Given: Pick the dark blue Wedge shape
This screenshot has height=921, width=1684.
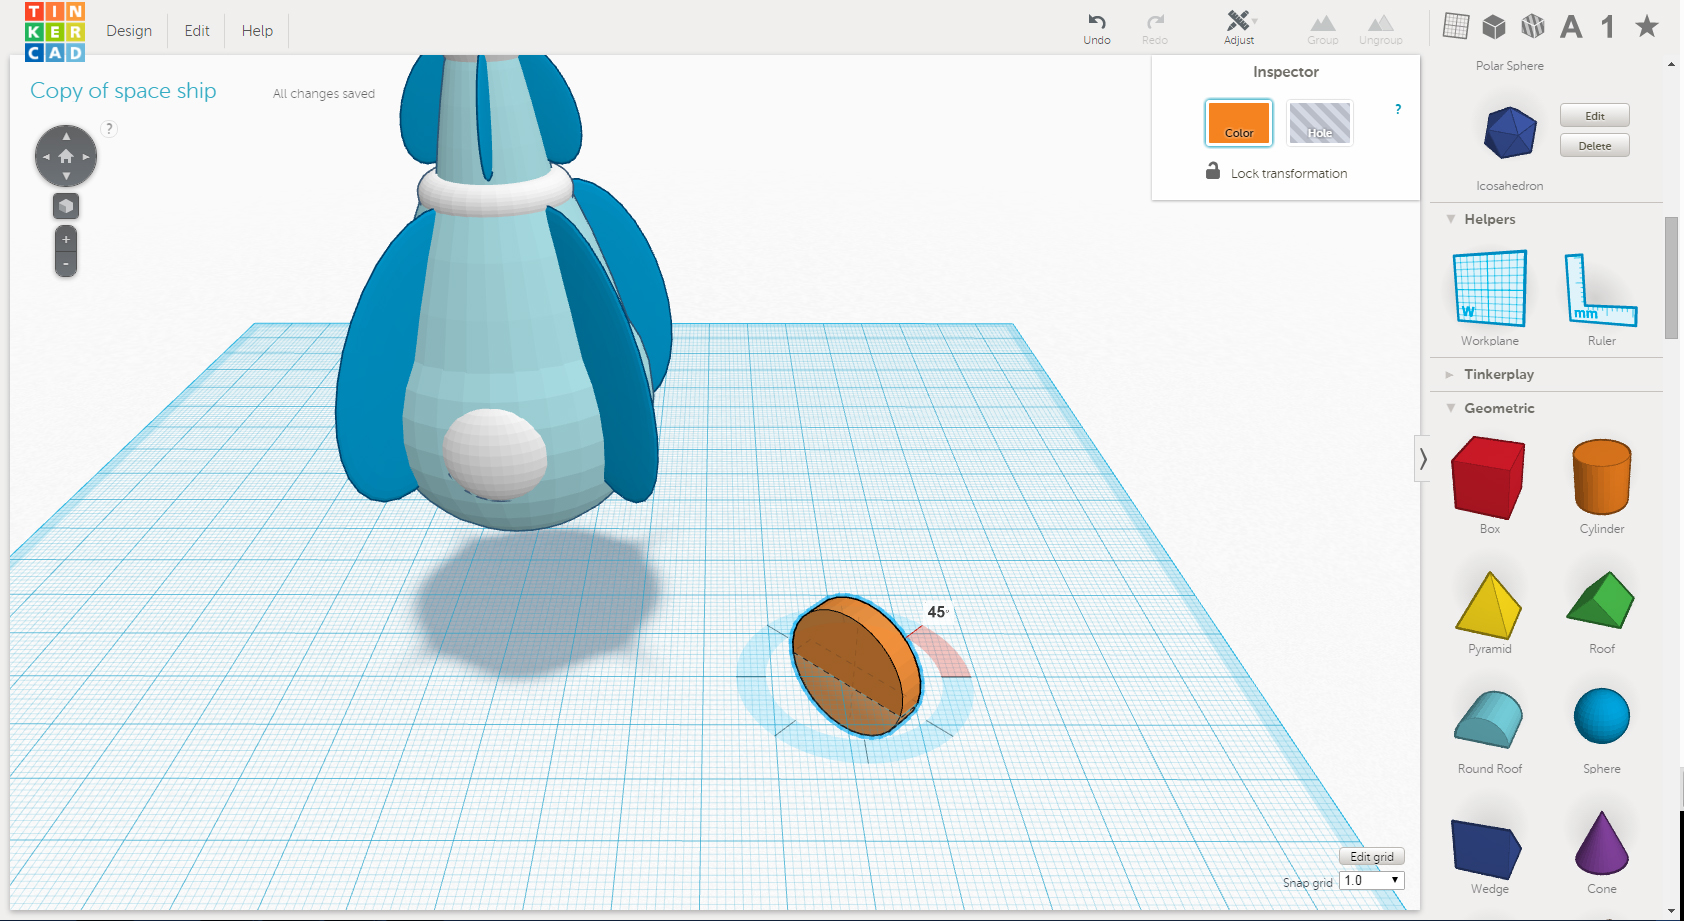Looking at the screenshot, I should pos(1486,848).
